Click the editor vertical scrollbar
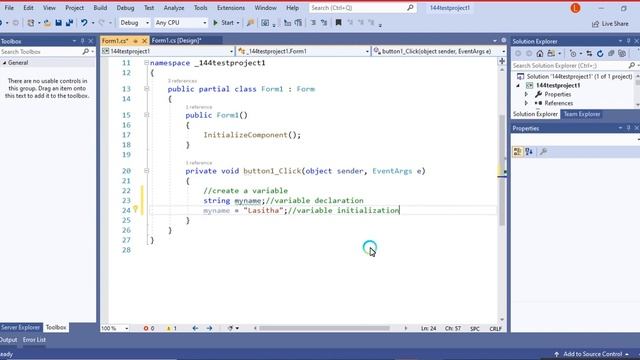This screenshot has height=360, width=640. pyautogui.click(x=502, y=171)
